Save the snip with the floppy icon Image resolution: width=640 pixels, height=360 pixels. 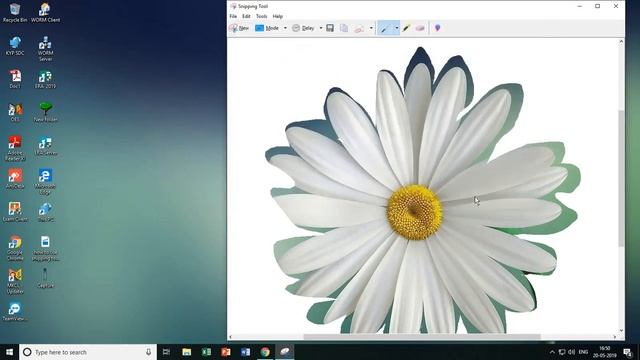click(330, 28)
